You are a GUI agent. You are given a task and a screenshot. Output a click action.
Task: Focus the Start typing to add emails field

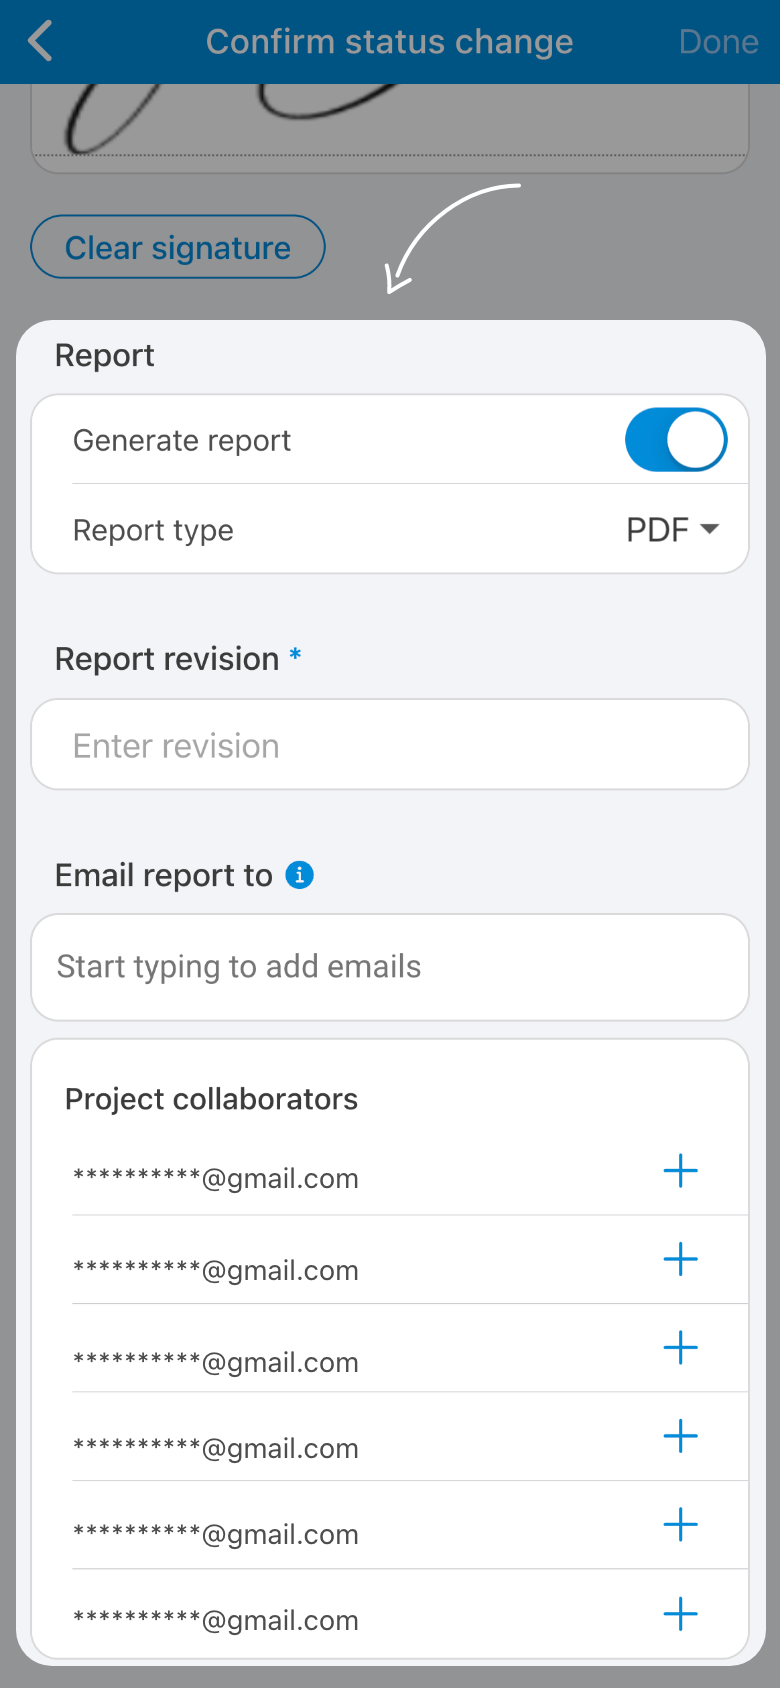(x=390, y=967)
